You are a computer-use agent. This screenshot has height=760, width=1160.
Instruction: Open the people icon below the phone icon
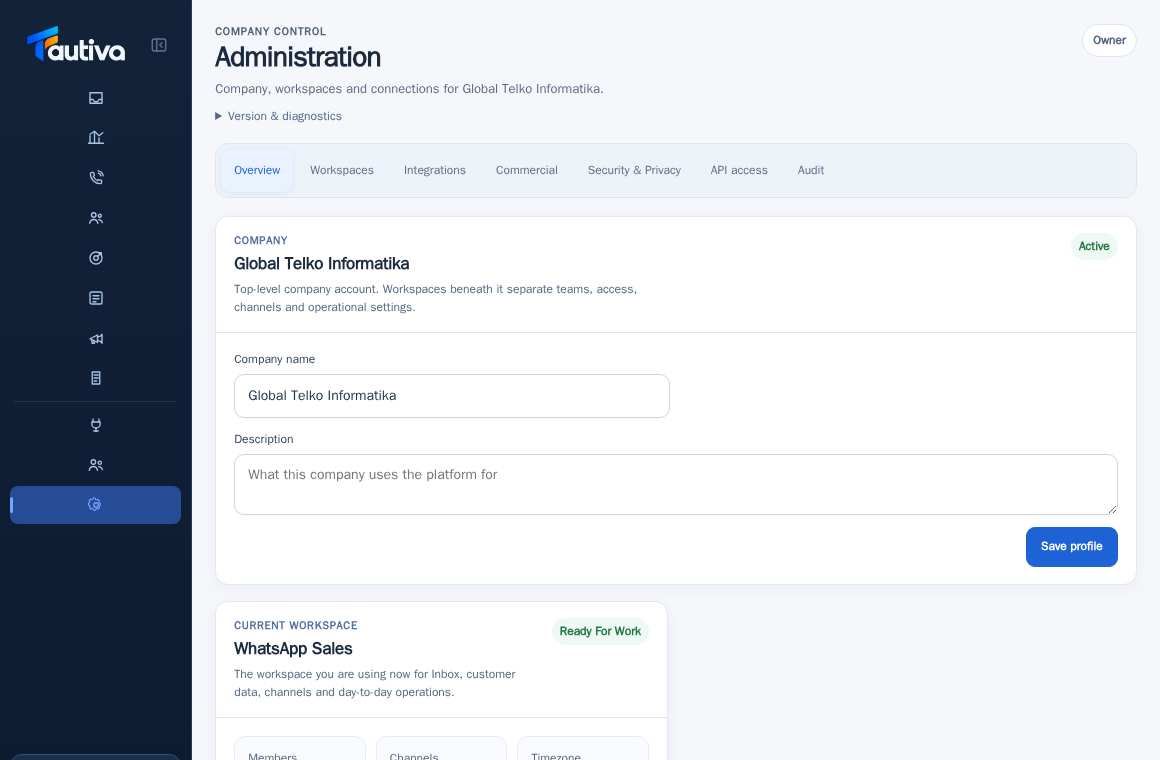pos(95,218)
